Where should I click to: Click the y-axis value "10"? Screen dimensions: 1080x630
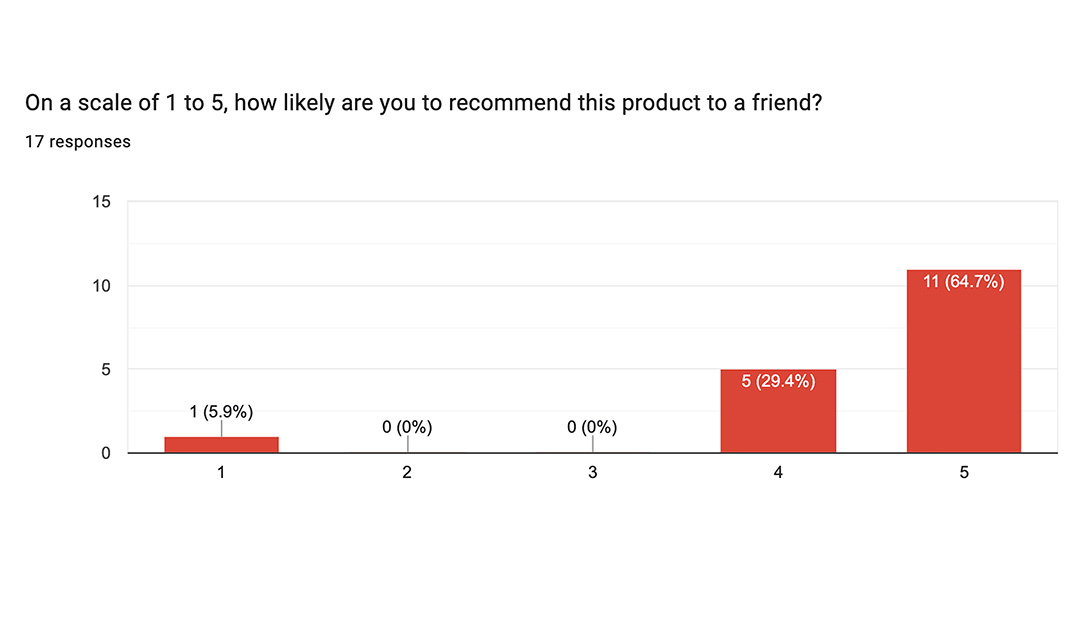pyautogui.click(x=103, y=286)
